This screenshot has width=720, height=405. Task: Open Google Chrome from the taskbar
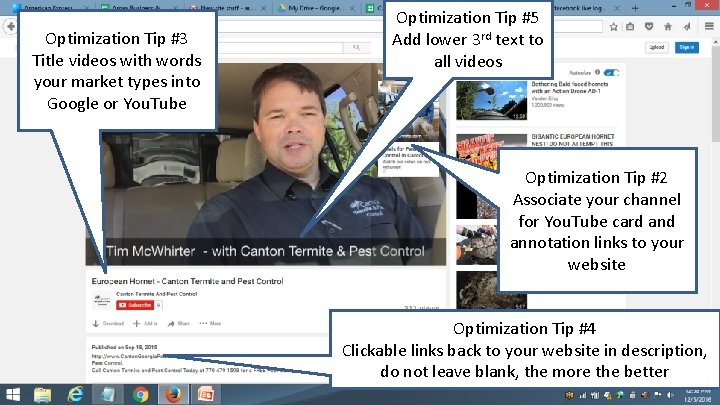141,395
